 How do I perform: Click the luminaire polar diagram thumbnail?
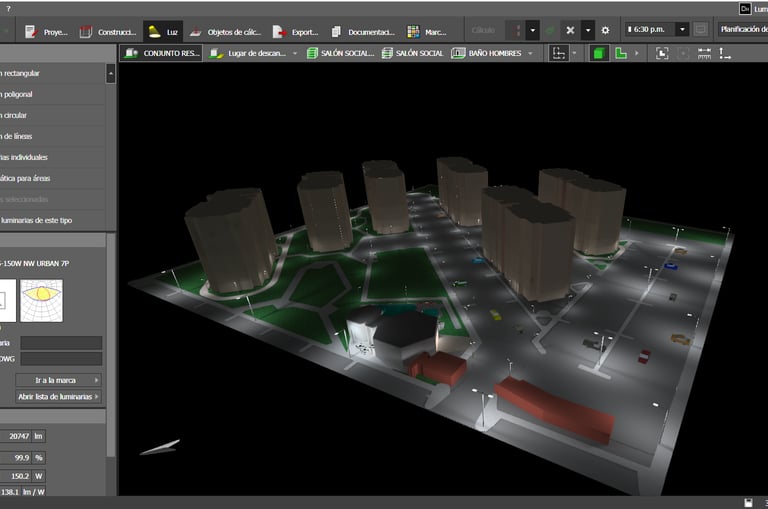coord(41,300)
